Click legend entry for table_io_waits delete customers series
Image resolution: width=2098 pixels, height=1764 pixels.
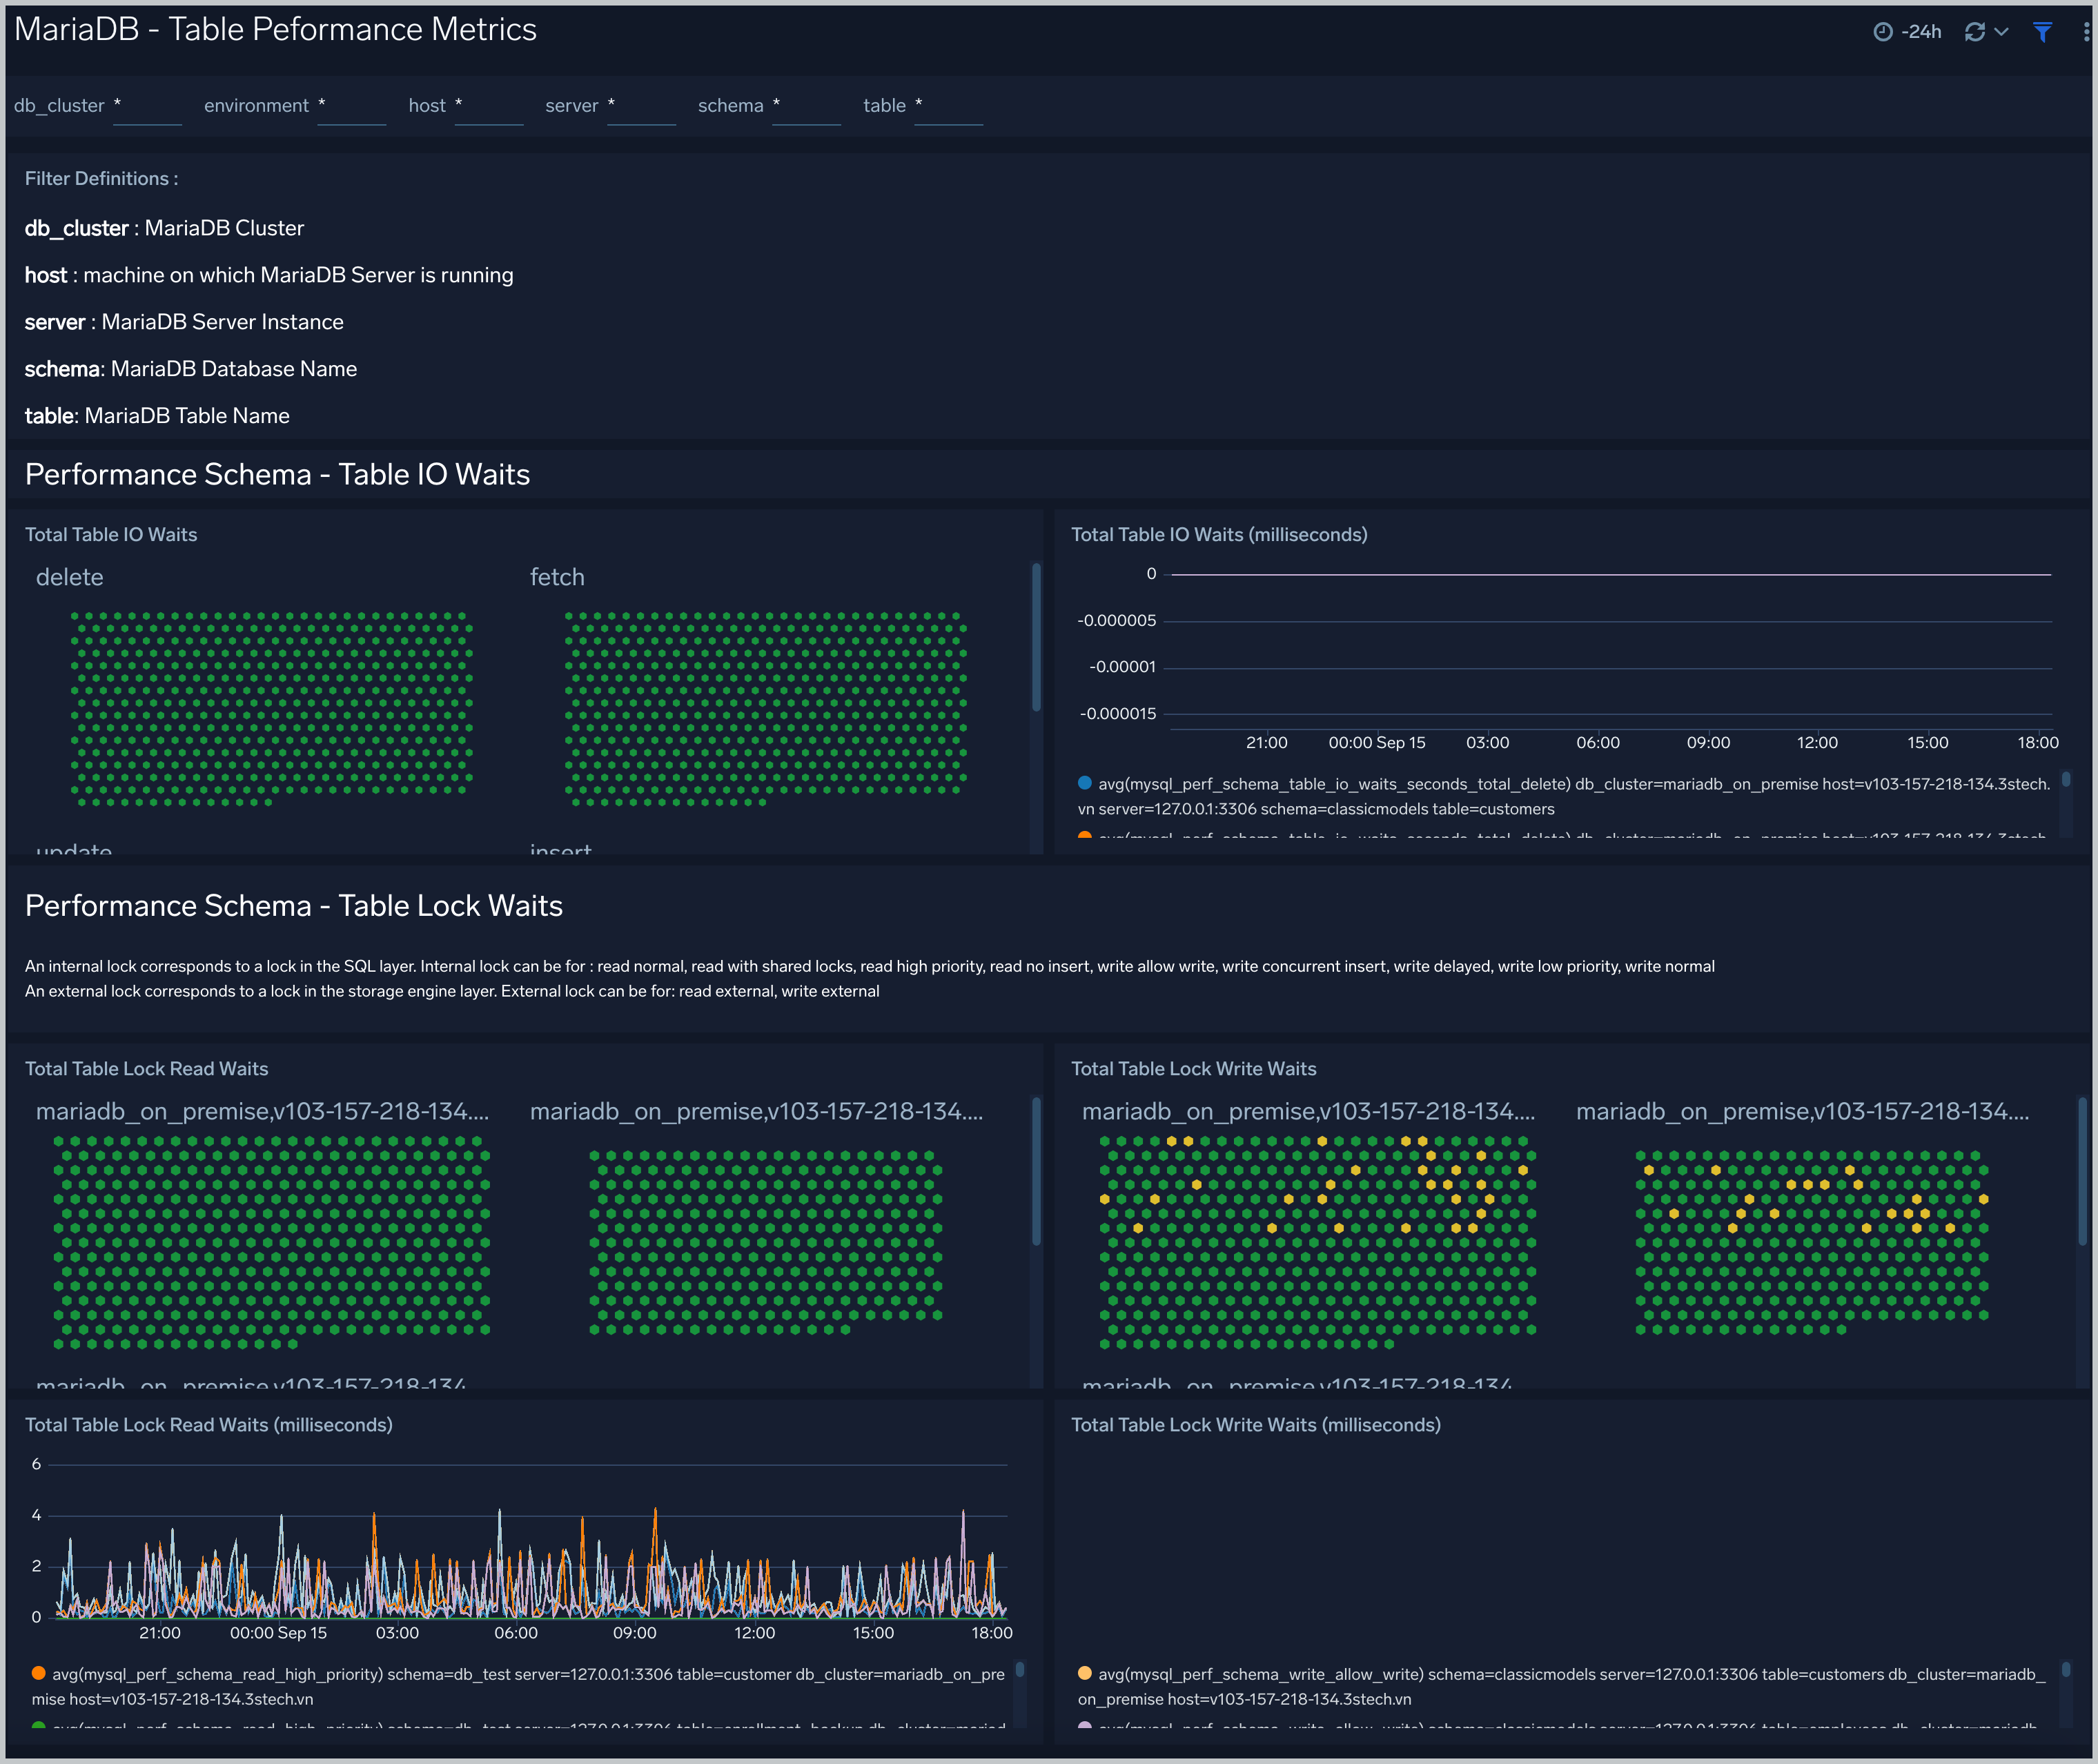point(1564,796)
